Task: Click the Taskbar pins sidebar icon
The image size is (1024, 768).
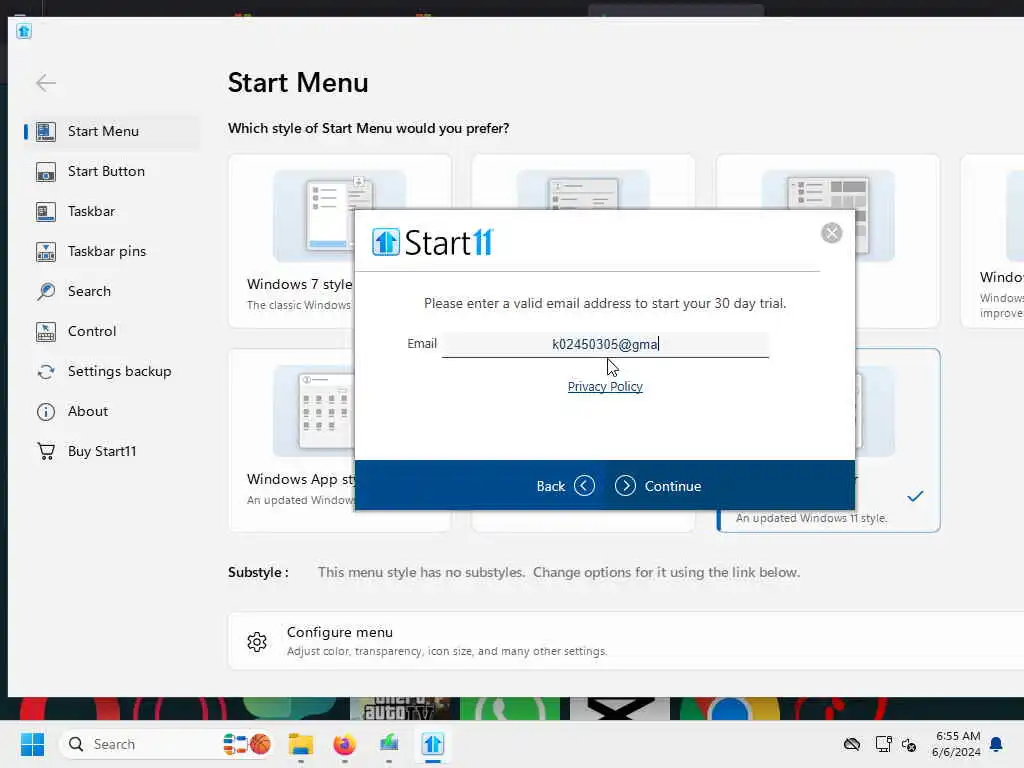Action: click(x=46, y=251)
